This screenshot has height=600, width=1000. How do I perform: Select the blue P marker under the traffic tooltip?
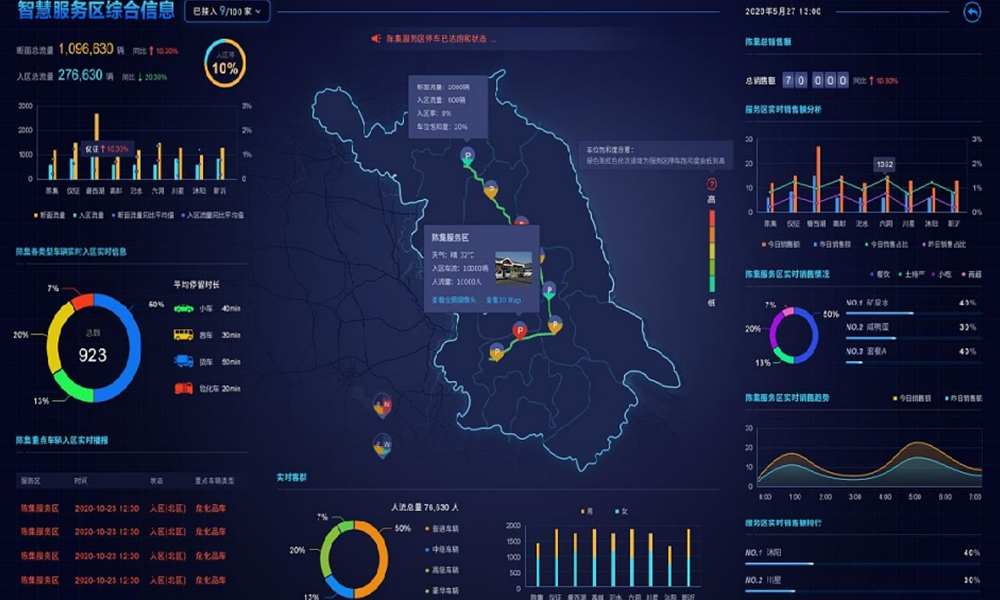468,156
